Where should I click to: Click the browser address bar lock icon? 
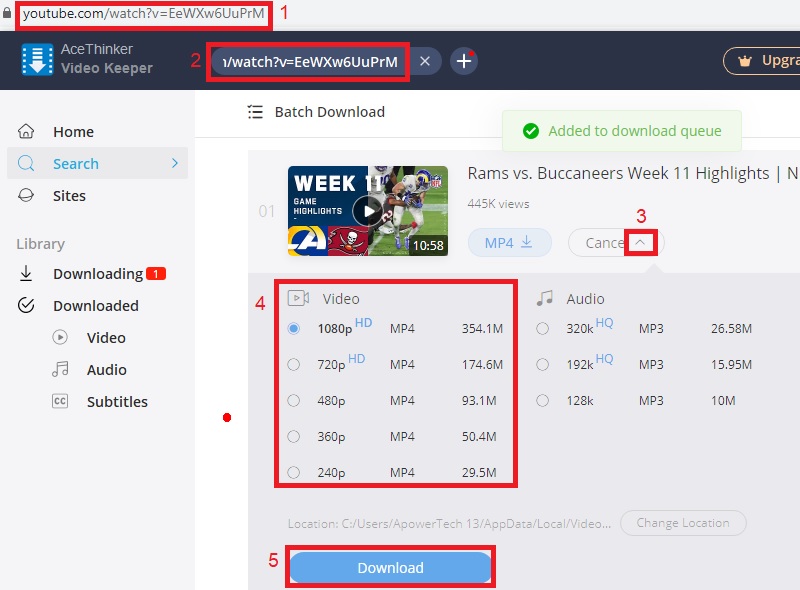click(7, 13)
